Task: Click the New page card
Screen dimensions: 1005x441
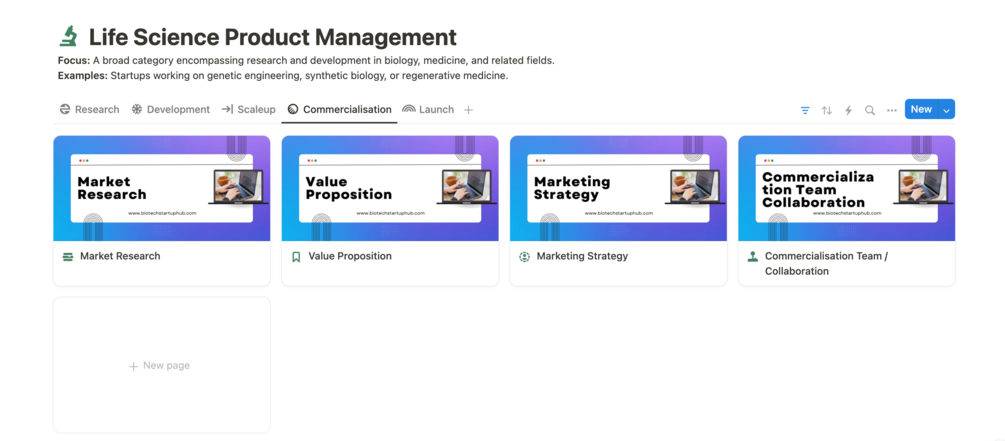Action: click(161, 366)
